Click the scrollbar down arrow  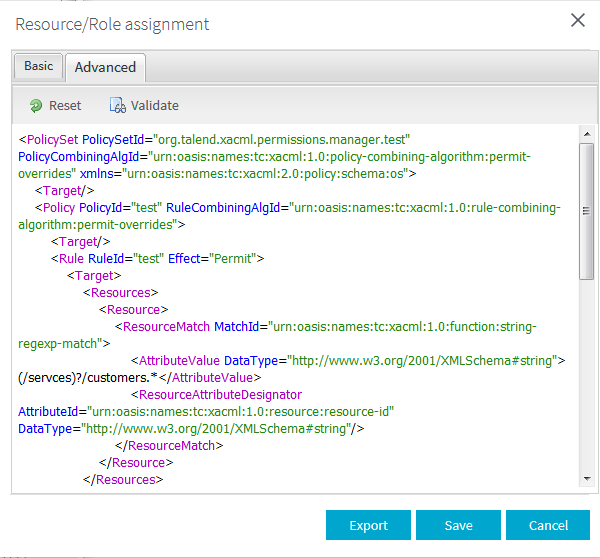587,479
